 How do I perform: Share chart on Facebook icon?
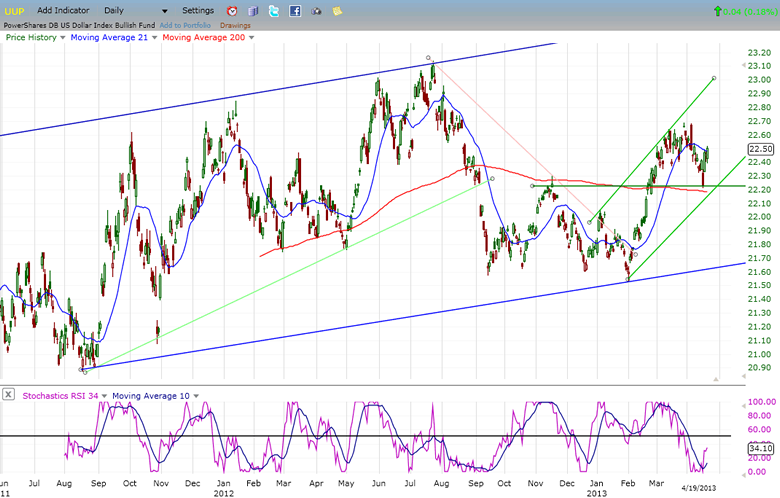tap(295, 10)
